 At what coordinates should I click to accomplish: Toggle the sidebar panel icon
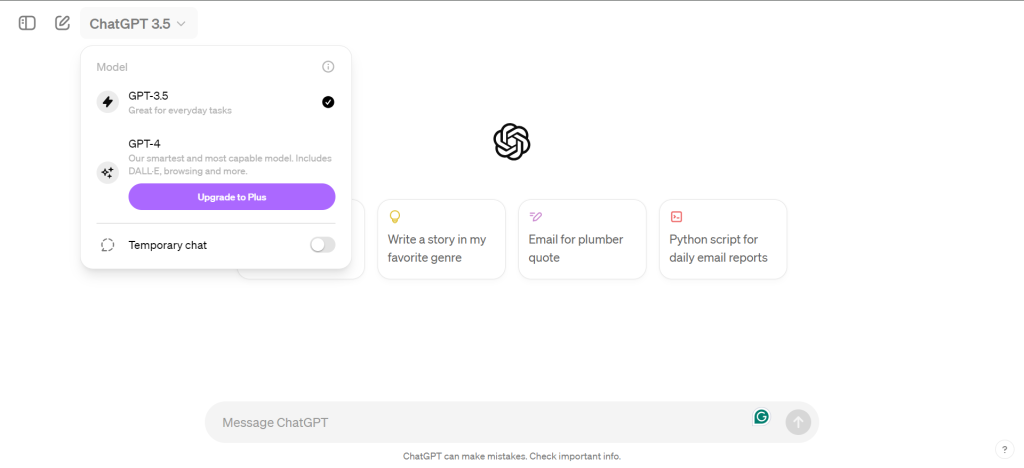tap(27, 23)
